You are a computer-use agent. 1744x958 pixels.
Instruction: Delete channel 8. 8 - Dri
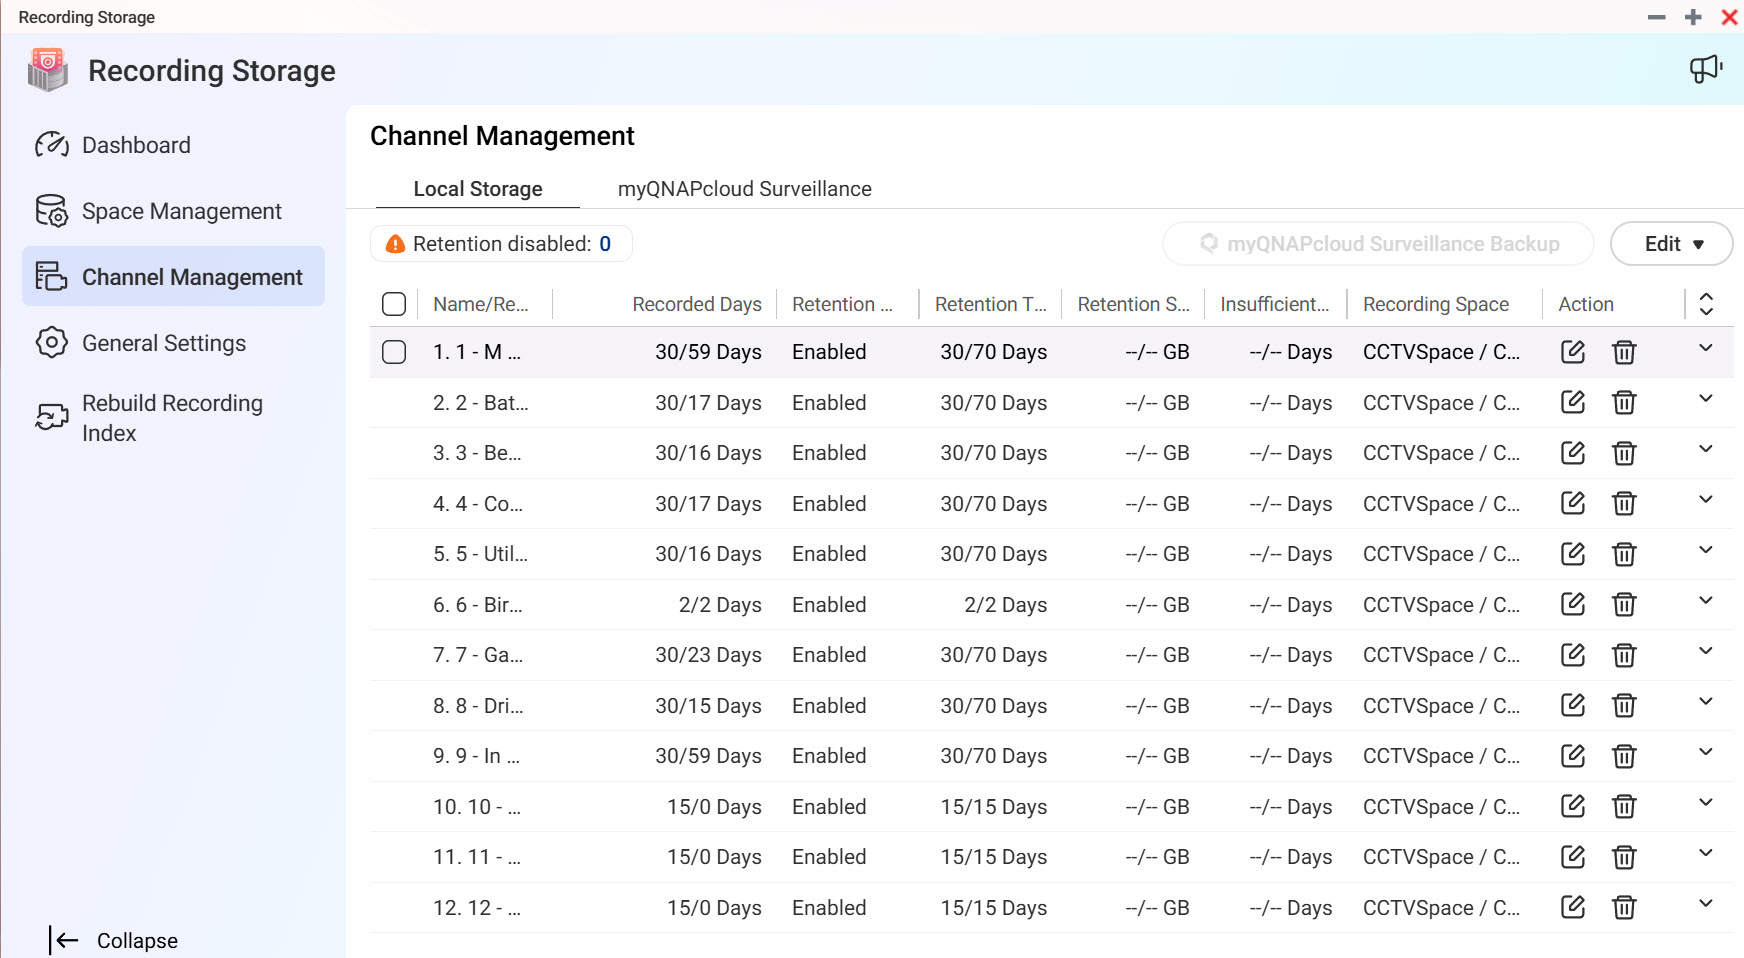click(1624, 705)
